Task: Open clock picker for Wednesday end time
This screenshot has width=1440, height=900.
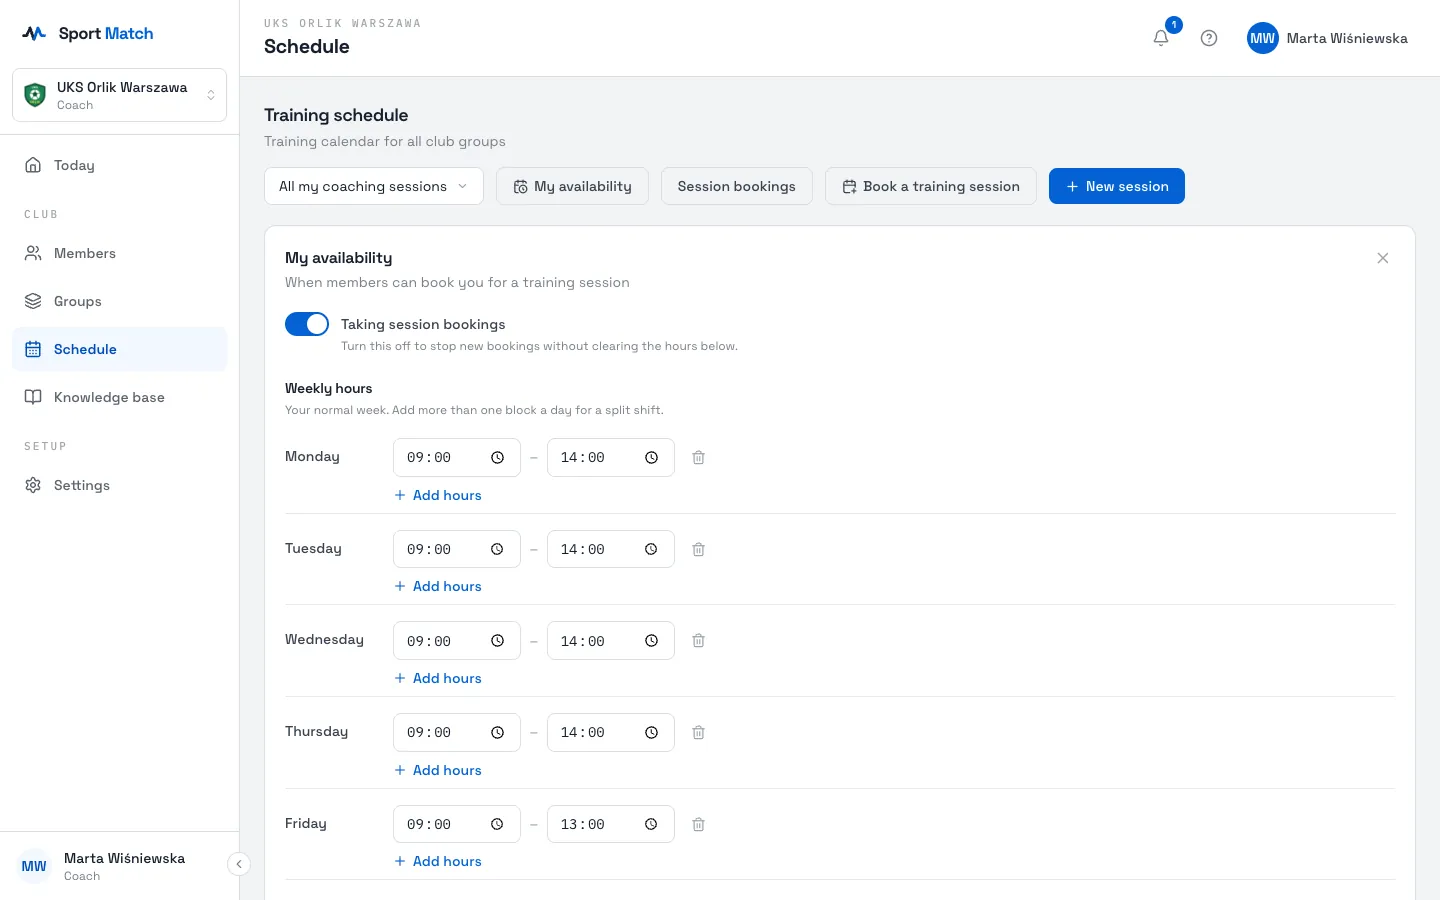Action: tap(651, 641)
